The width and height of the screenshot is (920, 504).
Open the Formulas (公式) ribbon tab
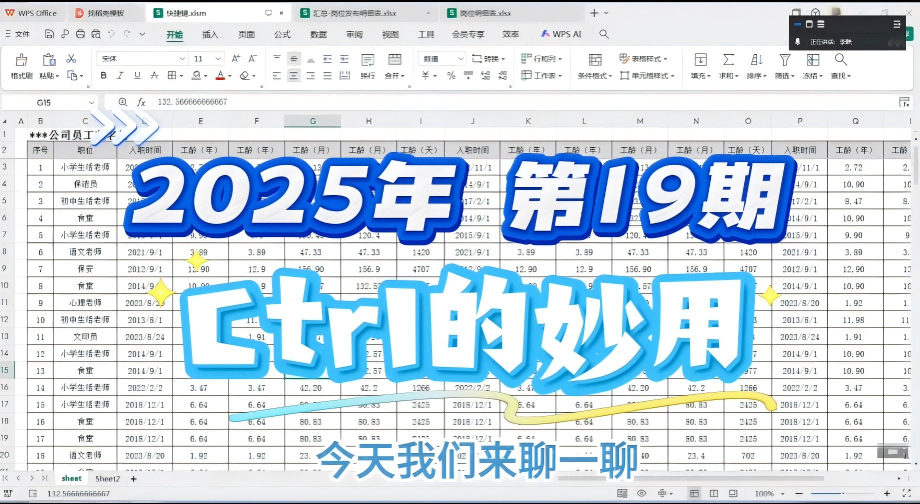[x=282, y=35]
